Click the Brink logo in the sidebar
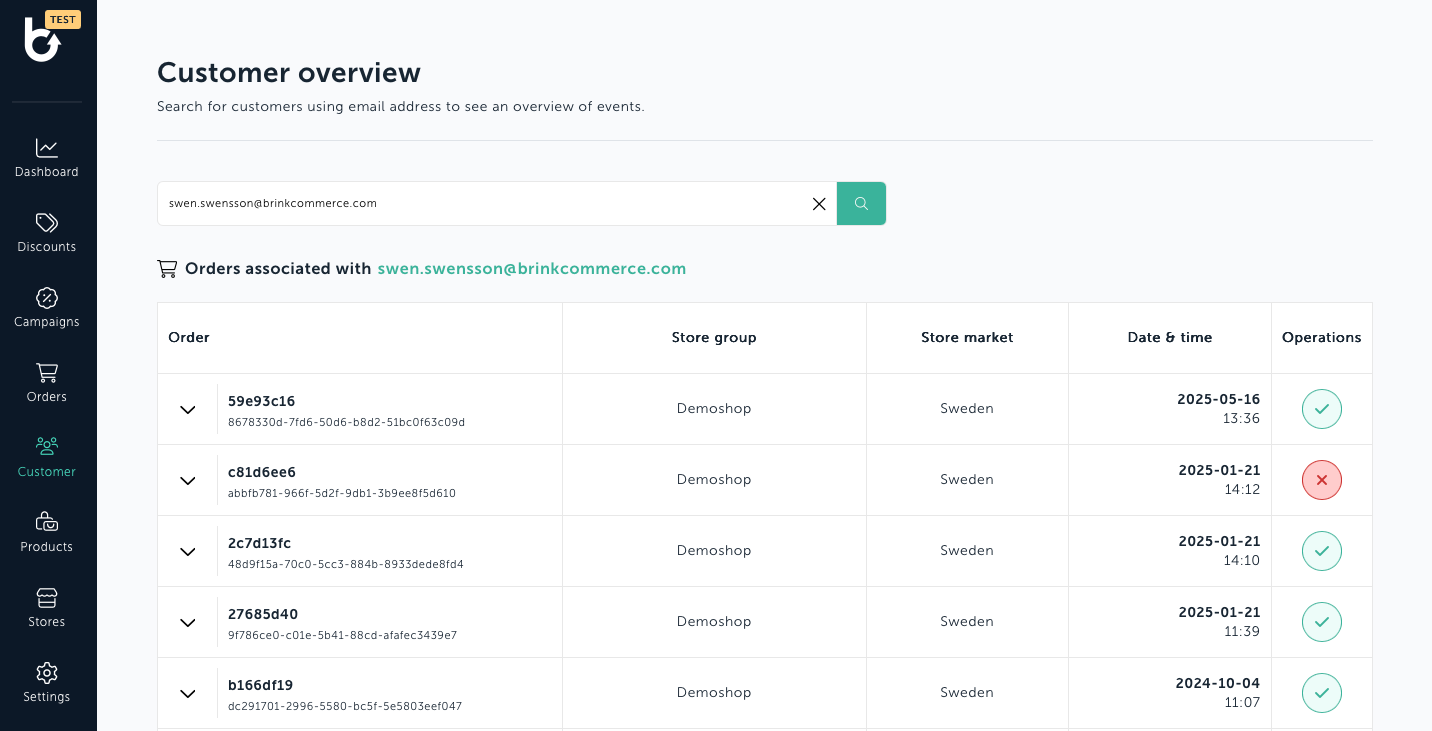 tap(42, 40)
